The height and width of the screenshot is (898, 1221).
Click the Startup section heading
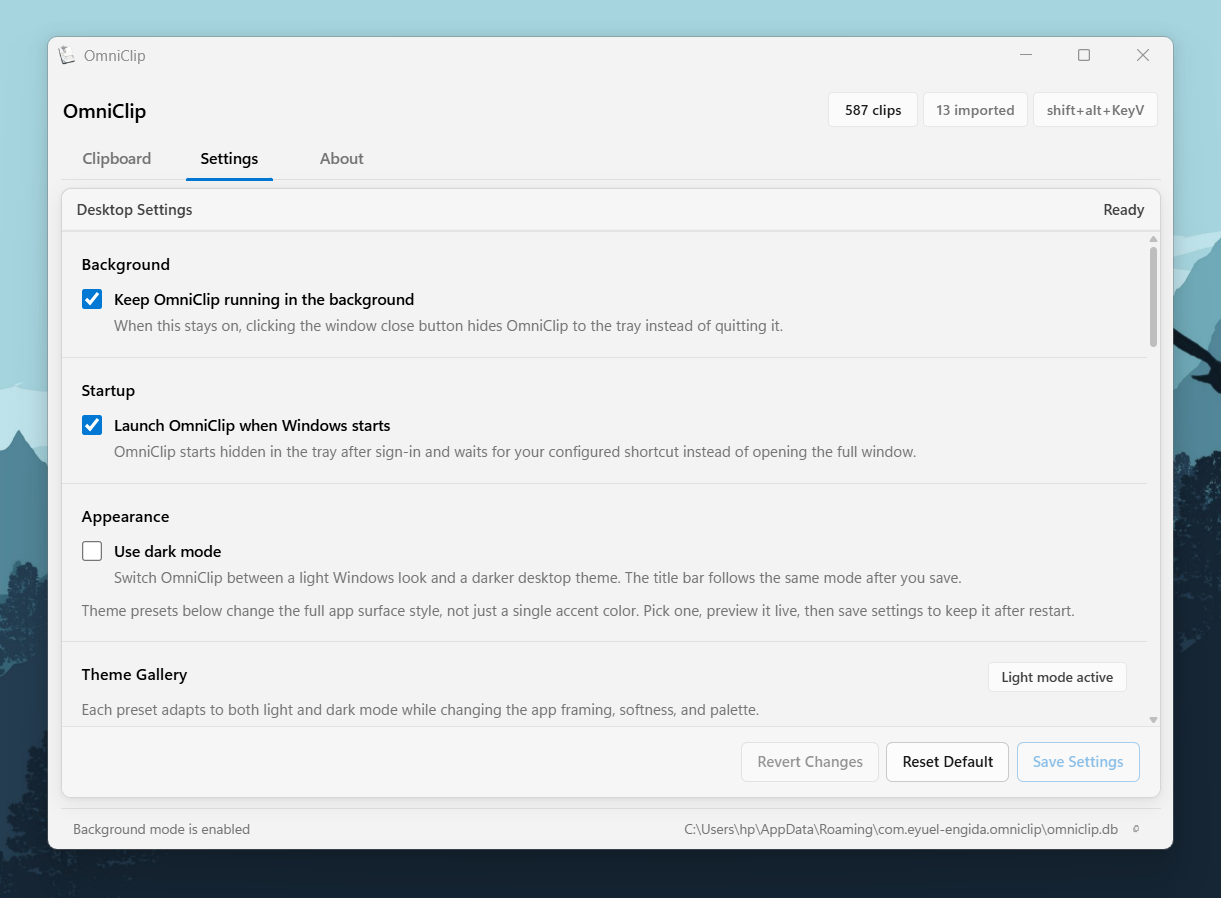click(108, 391)
